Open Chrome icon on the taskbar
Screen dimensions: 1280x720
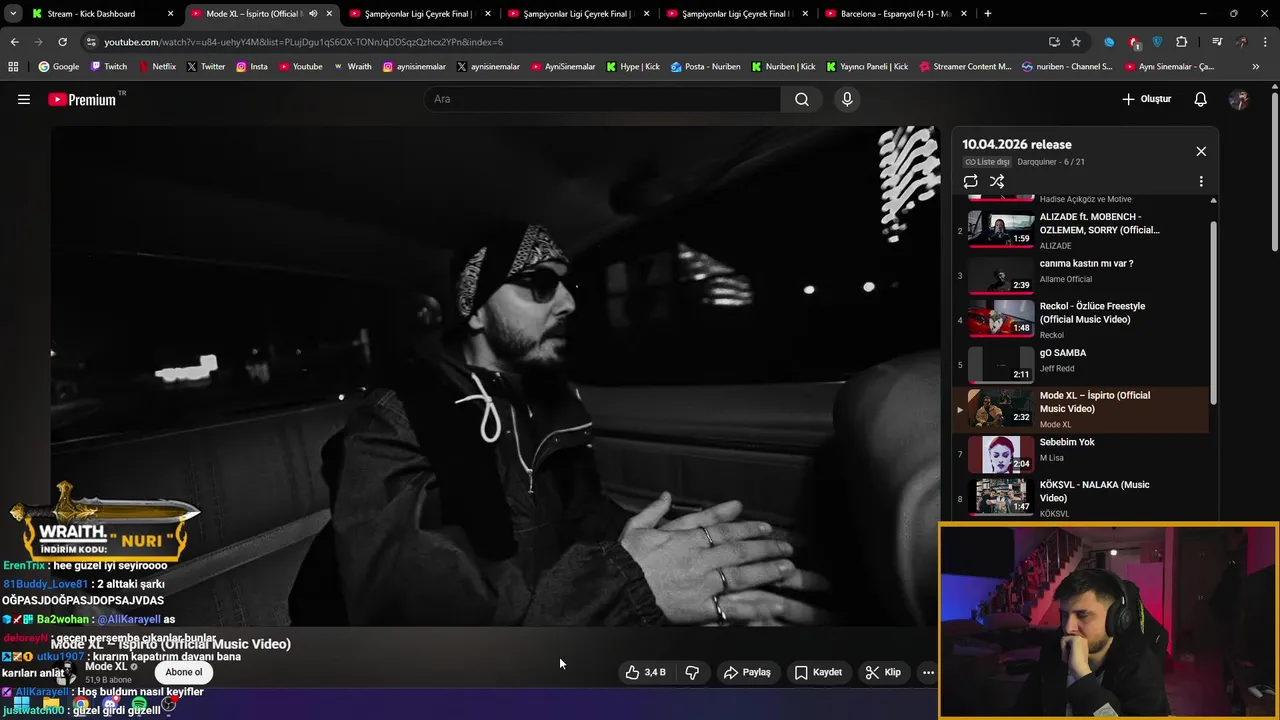click(81, 705)
